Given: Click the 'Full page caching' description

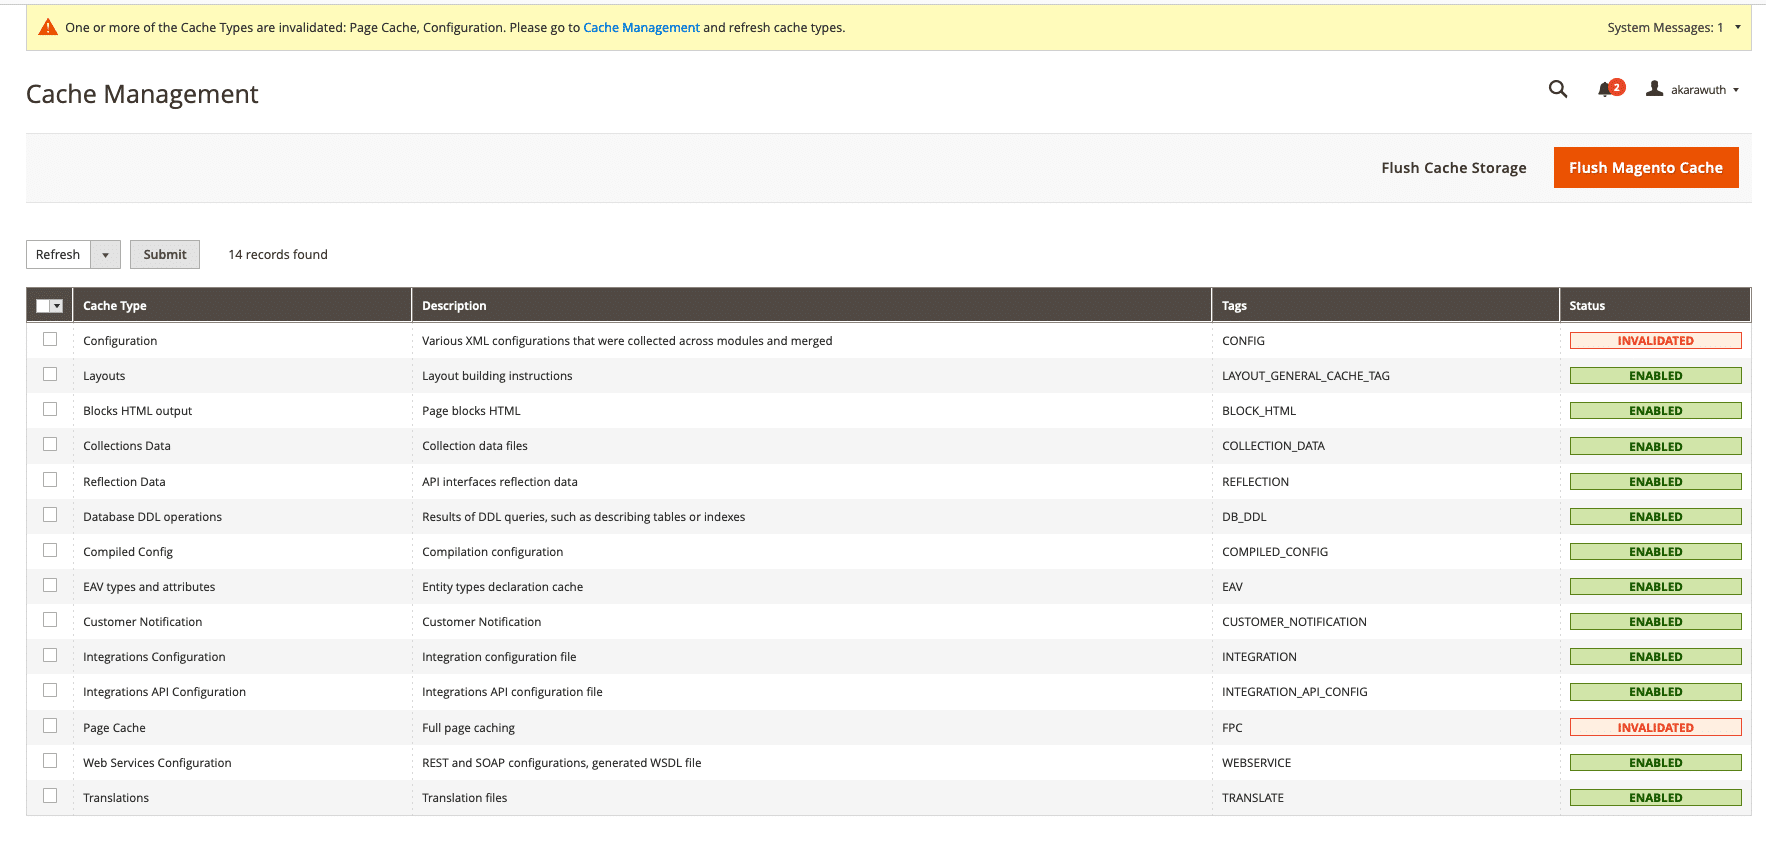Looking at the screenshot, I should click(468, 728).
